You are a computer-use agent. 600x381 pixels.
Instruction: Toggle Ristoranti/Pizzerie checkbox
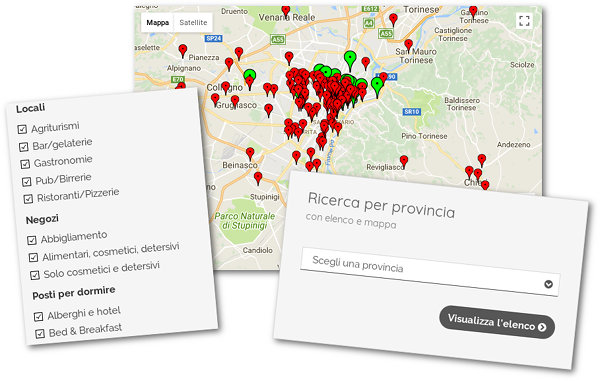point(28,199)
